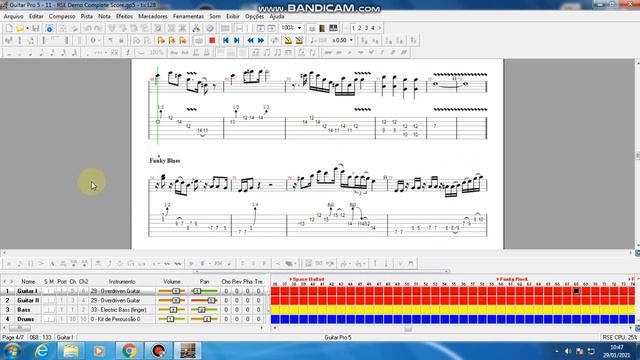
Task: Click the previous page arrow before page 1
Action: point(347,28)
